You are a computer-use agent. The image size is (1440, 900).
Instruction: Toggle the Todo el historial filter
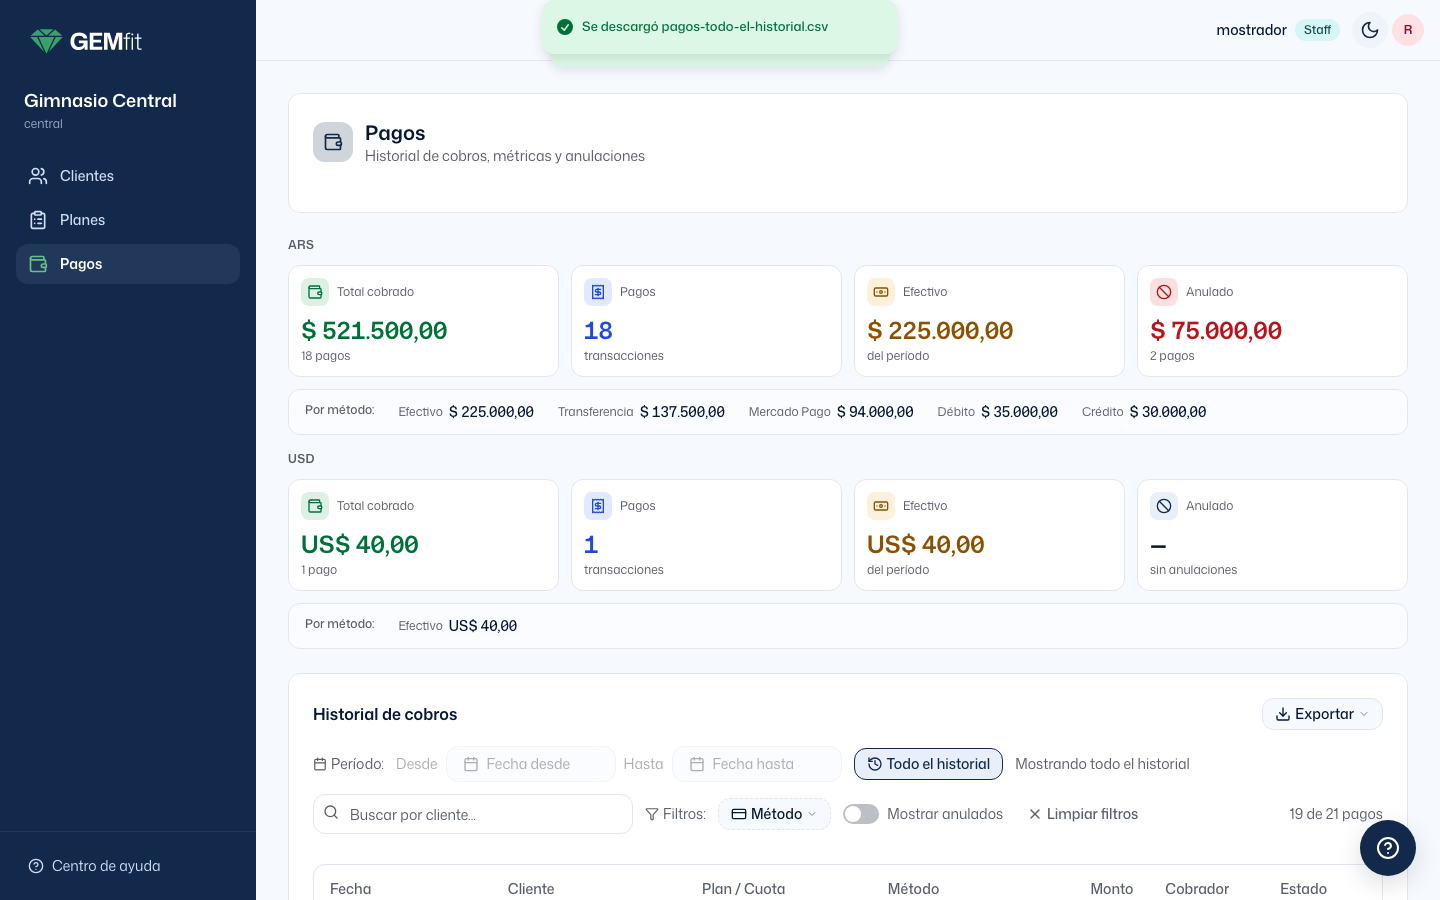tap(928, 764)
